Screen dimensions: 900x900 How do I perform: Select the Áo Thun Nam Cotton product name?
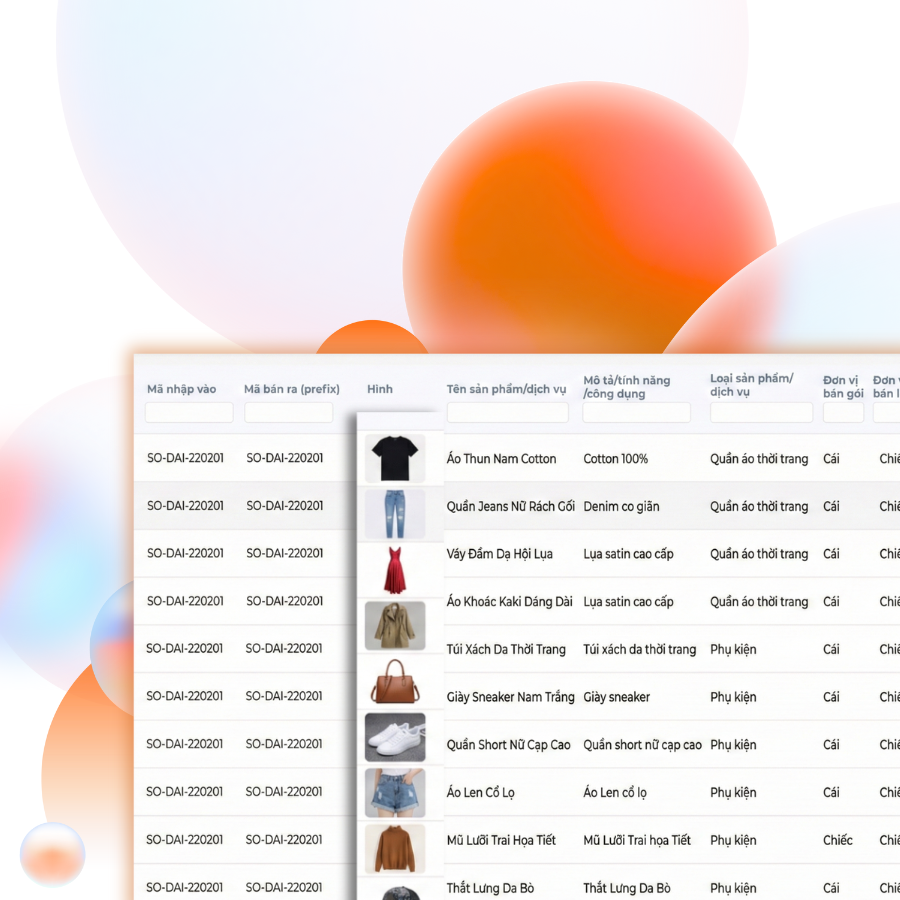point(501,459)
